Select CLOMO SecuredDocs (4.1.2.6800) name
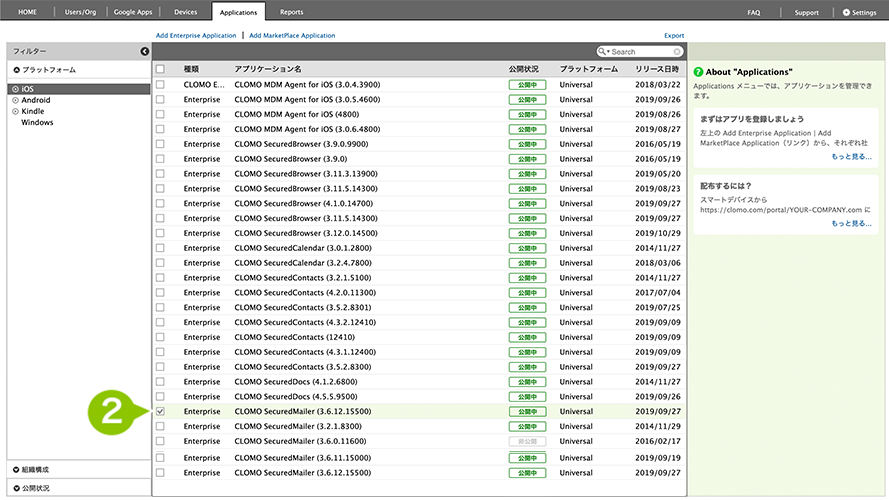This screenshot has width=889, height=500. (295, 382)
